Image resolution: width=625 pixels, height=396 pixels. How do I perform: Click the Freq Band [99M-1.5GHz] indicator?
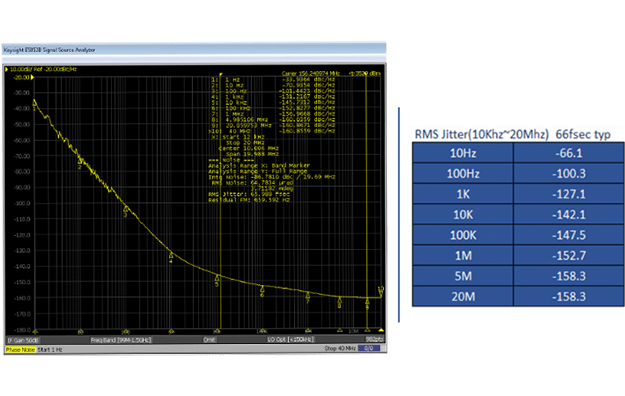[121, 340]
